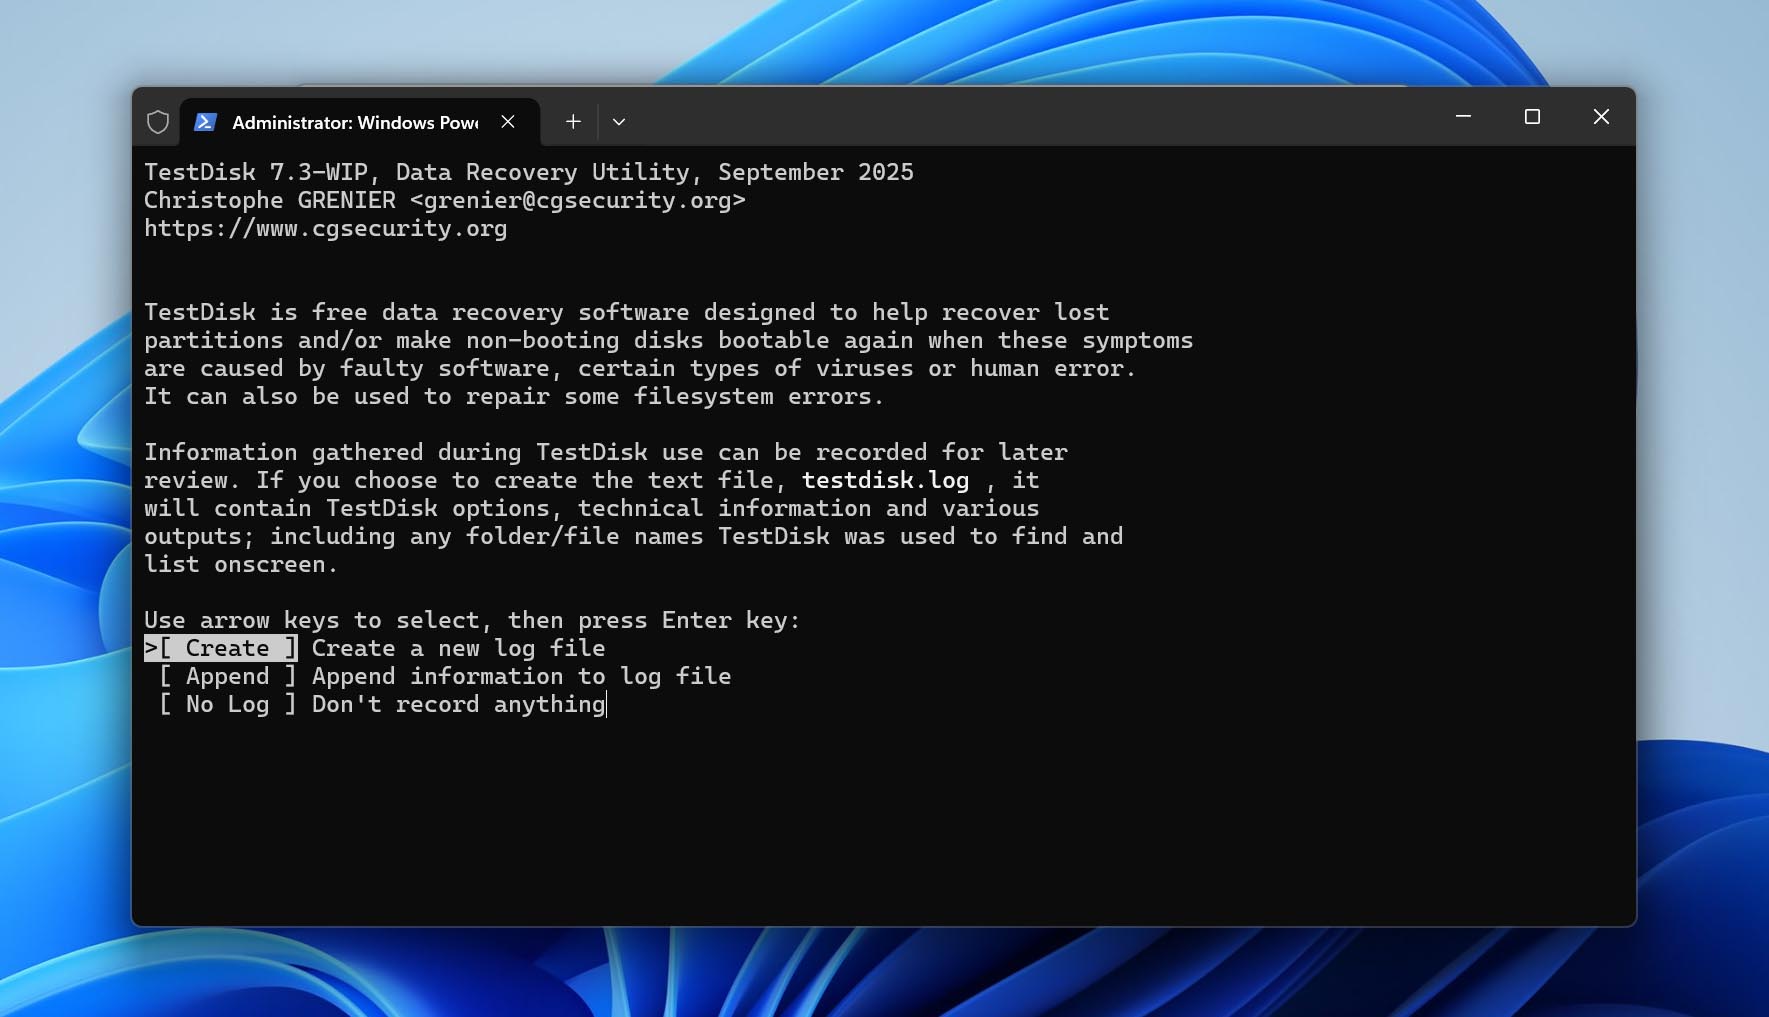Minimize the terminal window
This screenshot has height=1017, width=1769.
click(x=1463, y=117)
